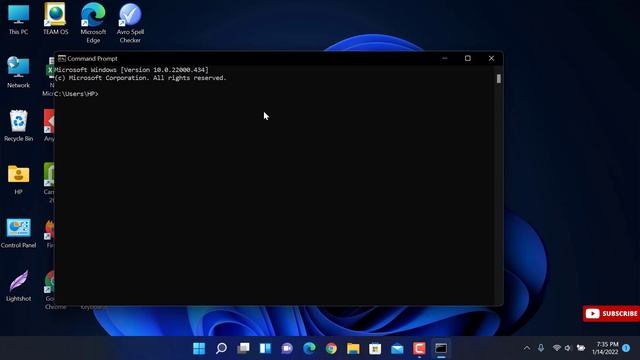The width and height of the screenshot is (640, 360).
Task: Open the Recycle Bin
Action: (18, 126)
